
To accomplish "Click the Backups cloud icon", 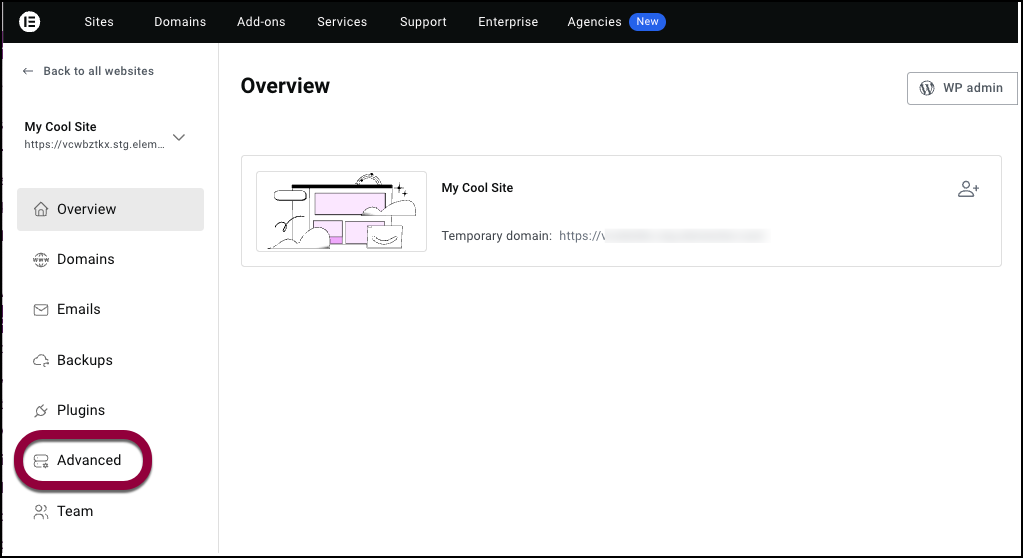I will 41,360.
